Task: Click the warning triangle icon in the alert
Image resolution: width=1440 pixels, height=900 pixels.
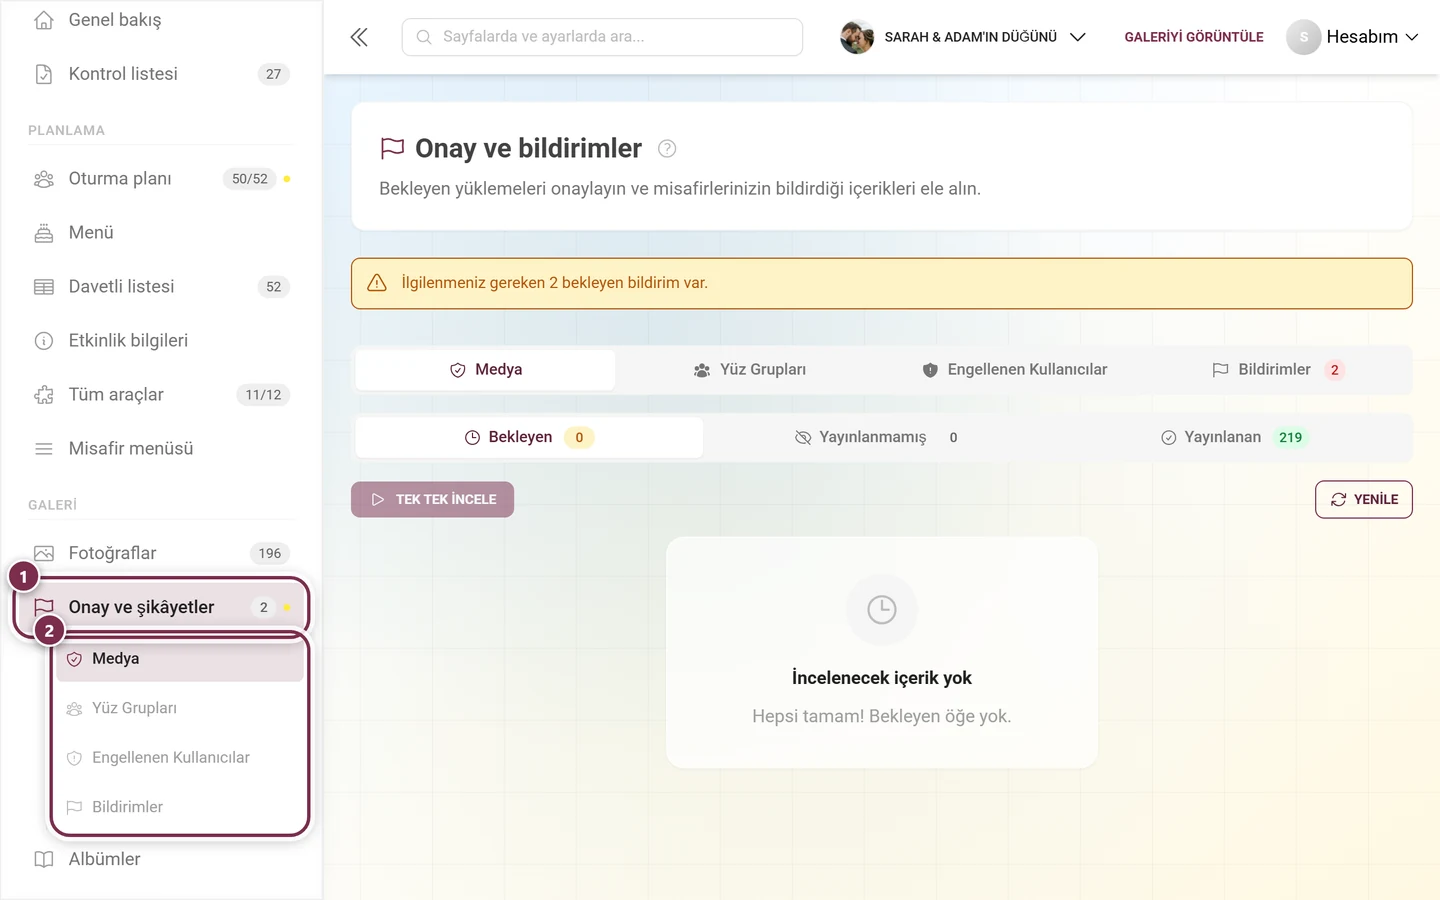Action: [x=377, y=283]
